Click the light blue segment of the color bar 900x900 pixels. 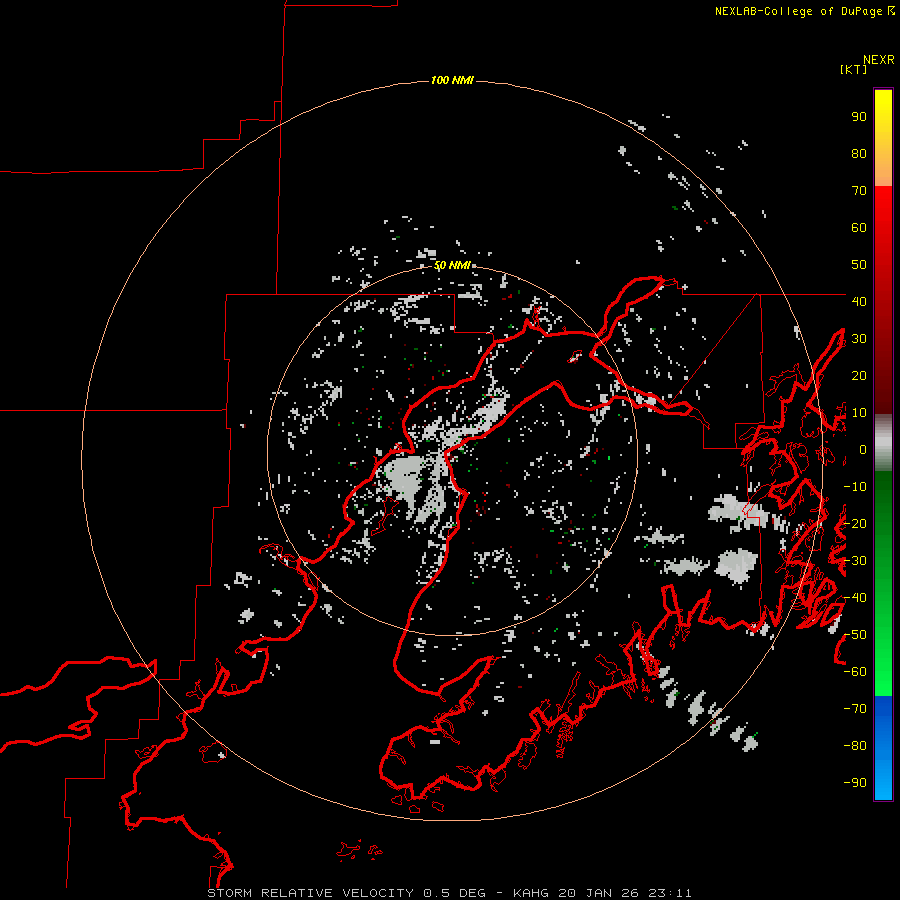coord(883,783)
